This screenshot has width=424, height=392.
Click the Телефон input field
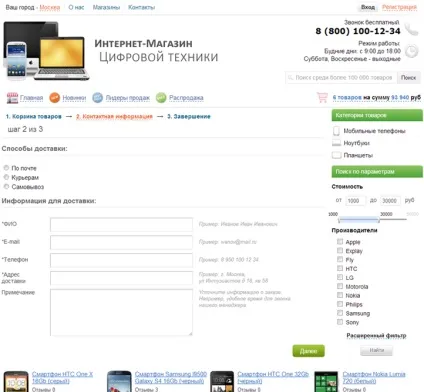[x=121, y=260]
